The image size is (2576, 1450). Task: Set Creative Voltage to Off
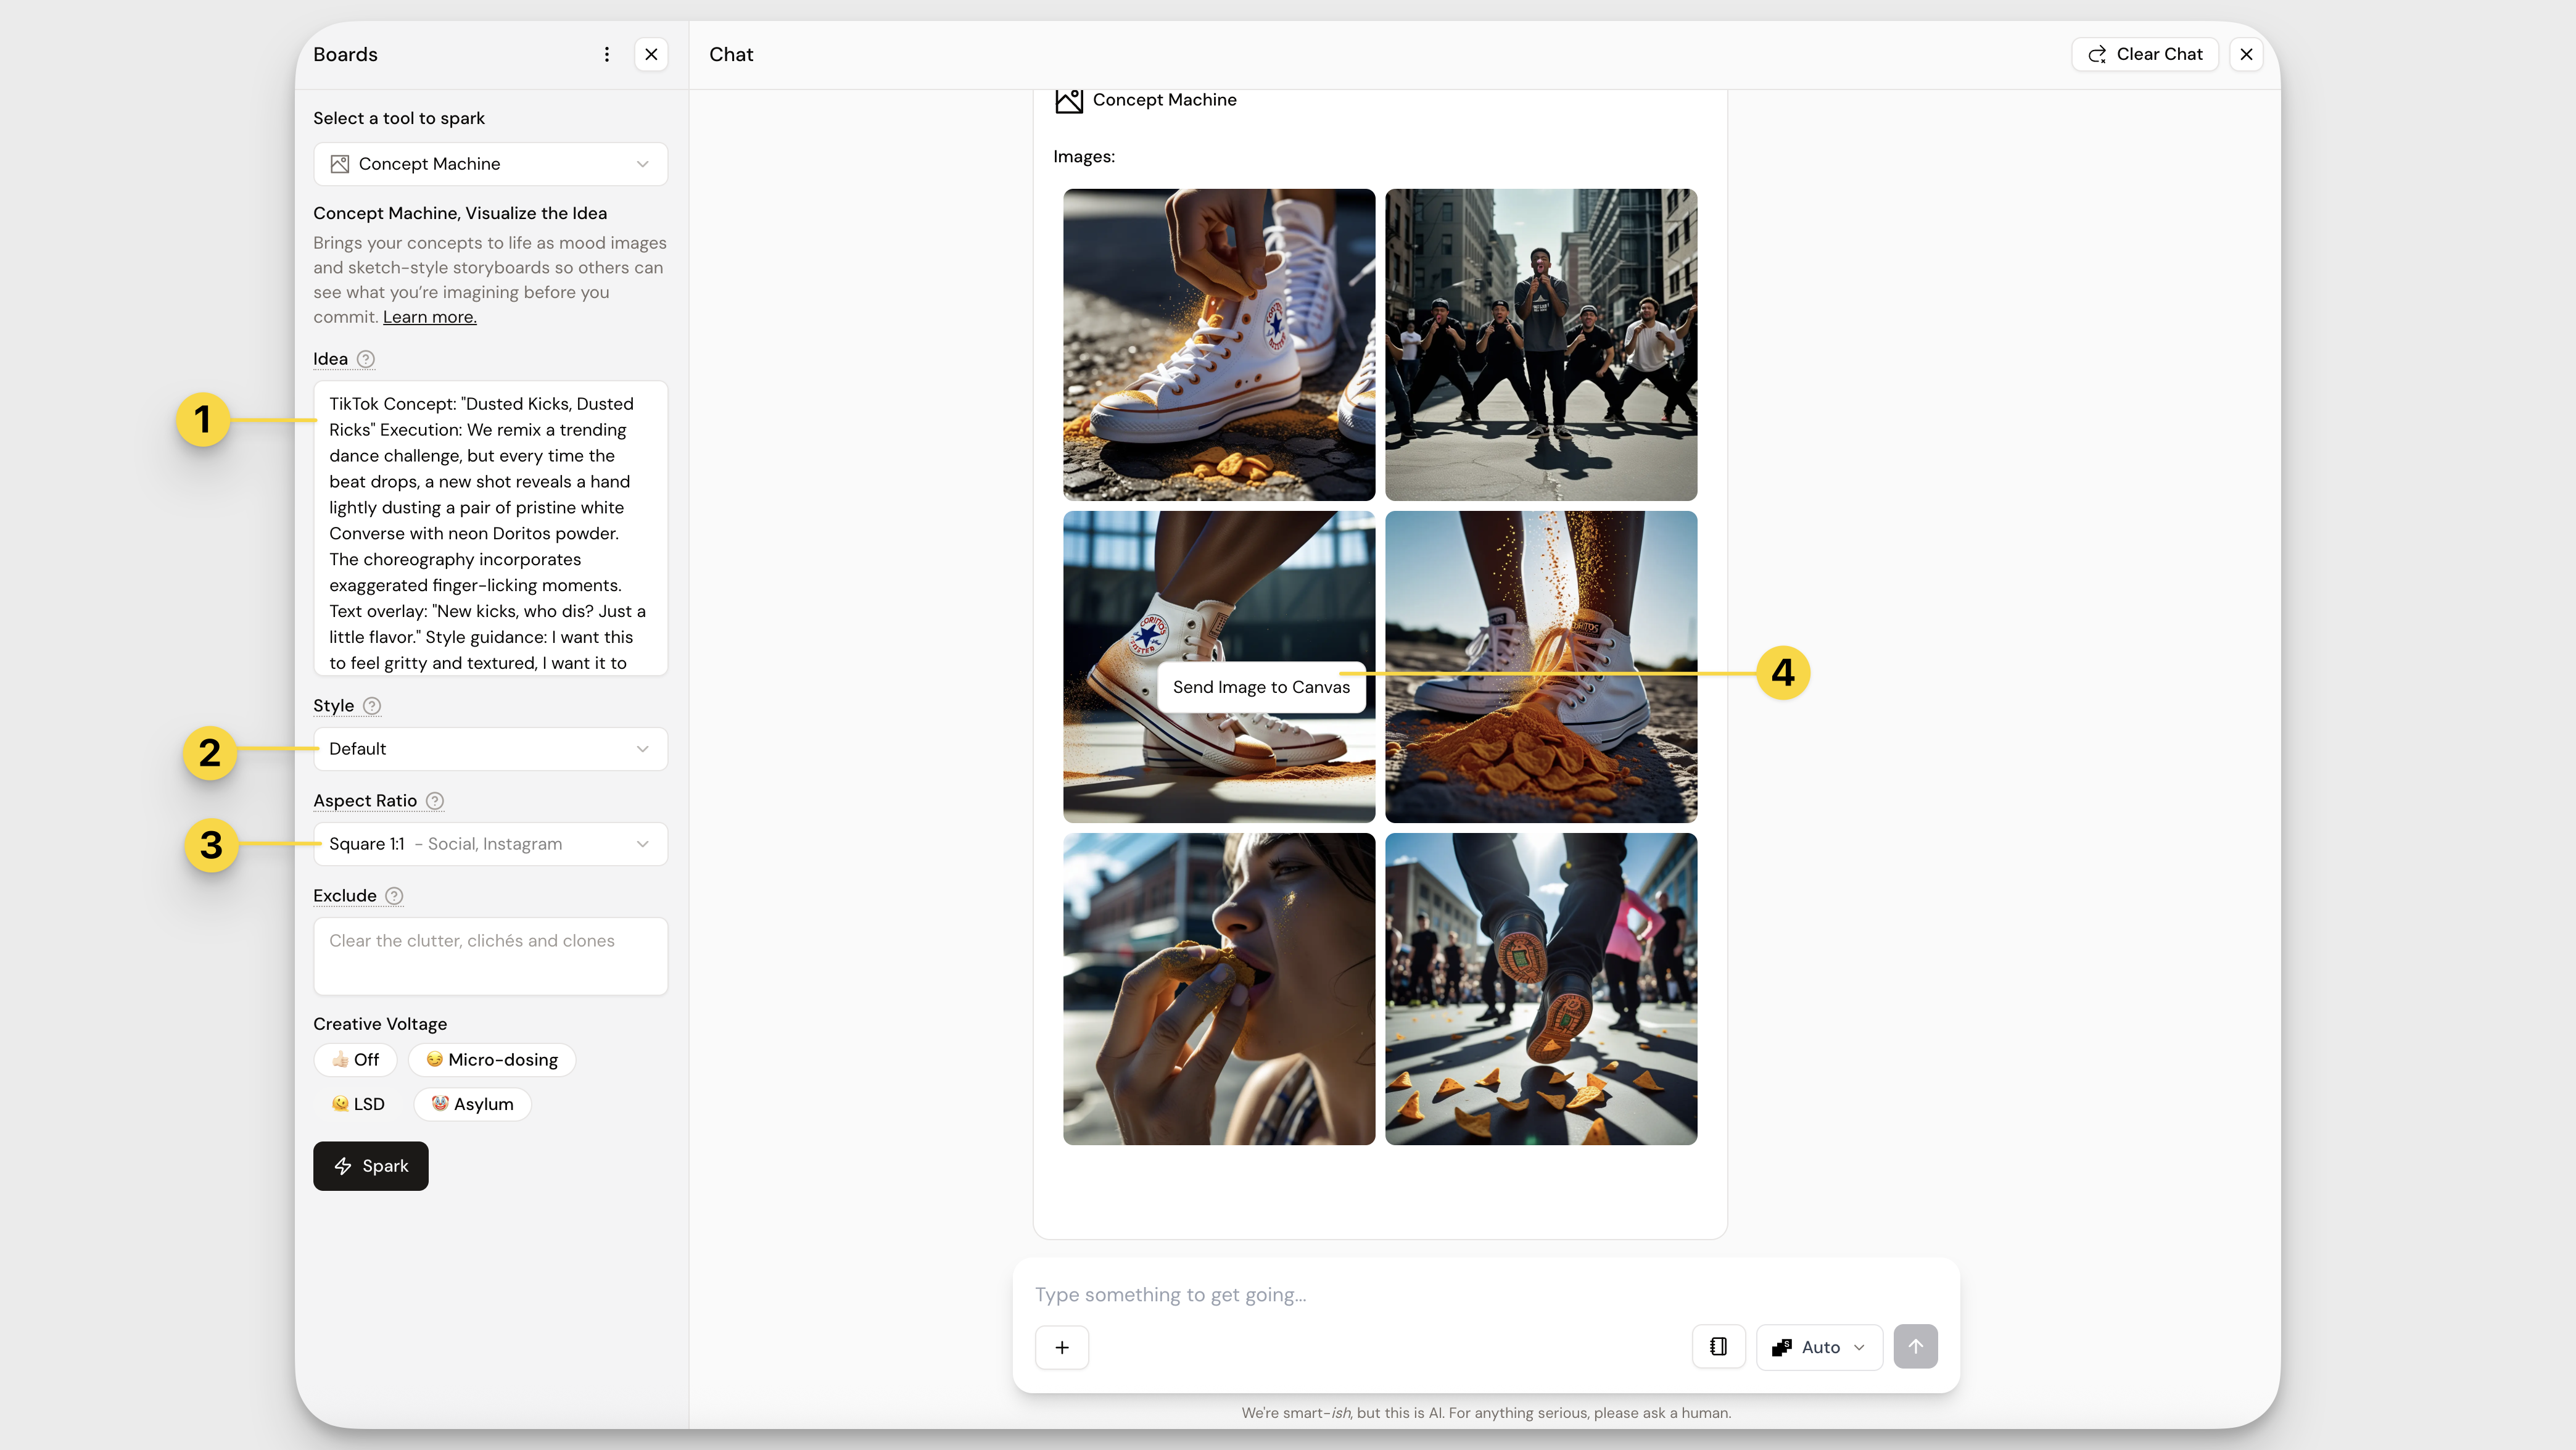[x=355, y=1060]
